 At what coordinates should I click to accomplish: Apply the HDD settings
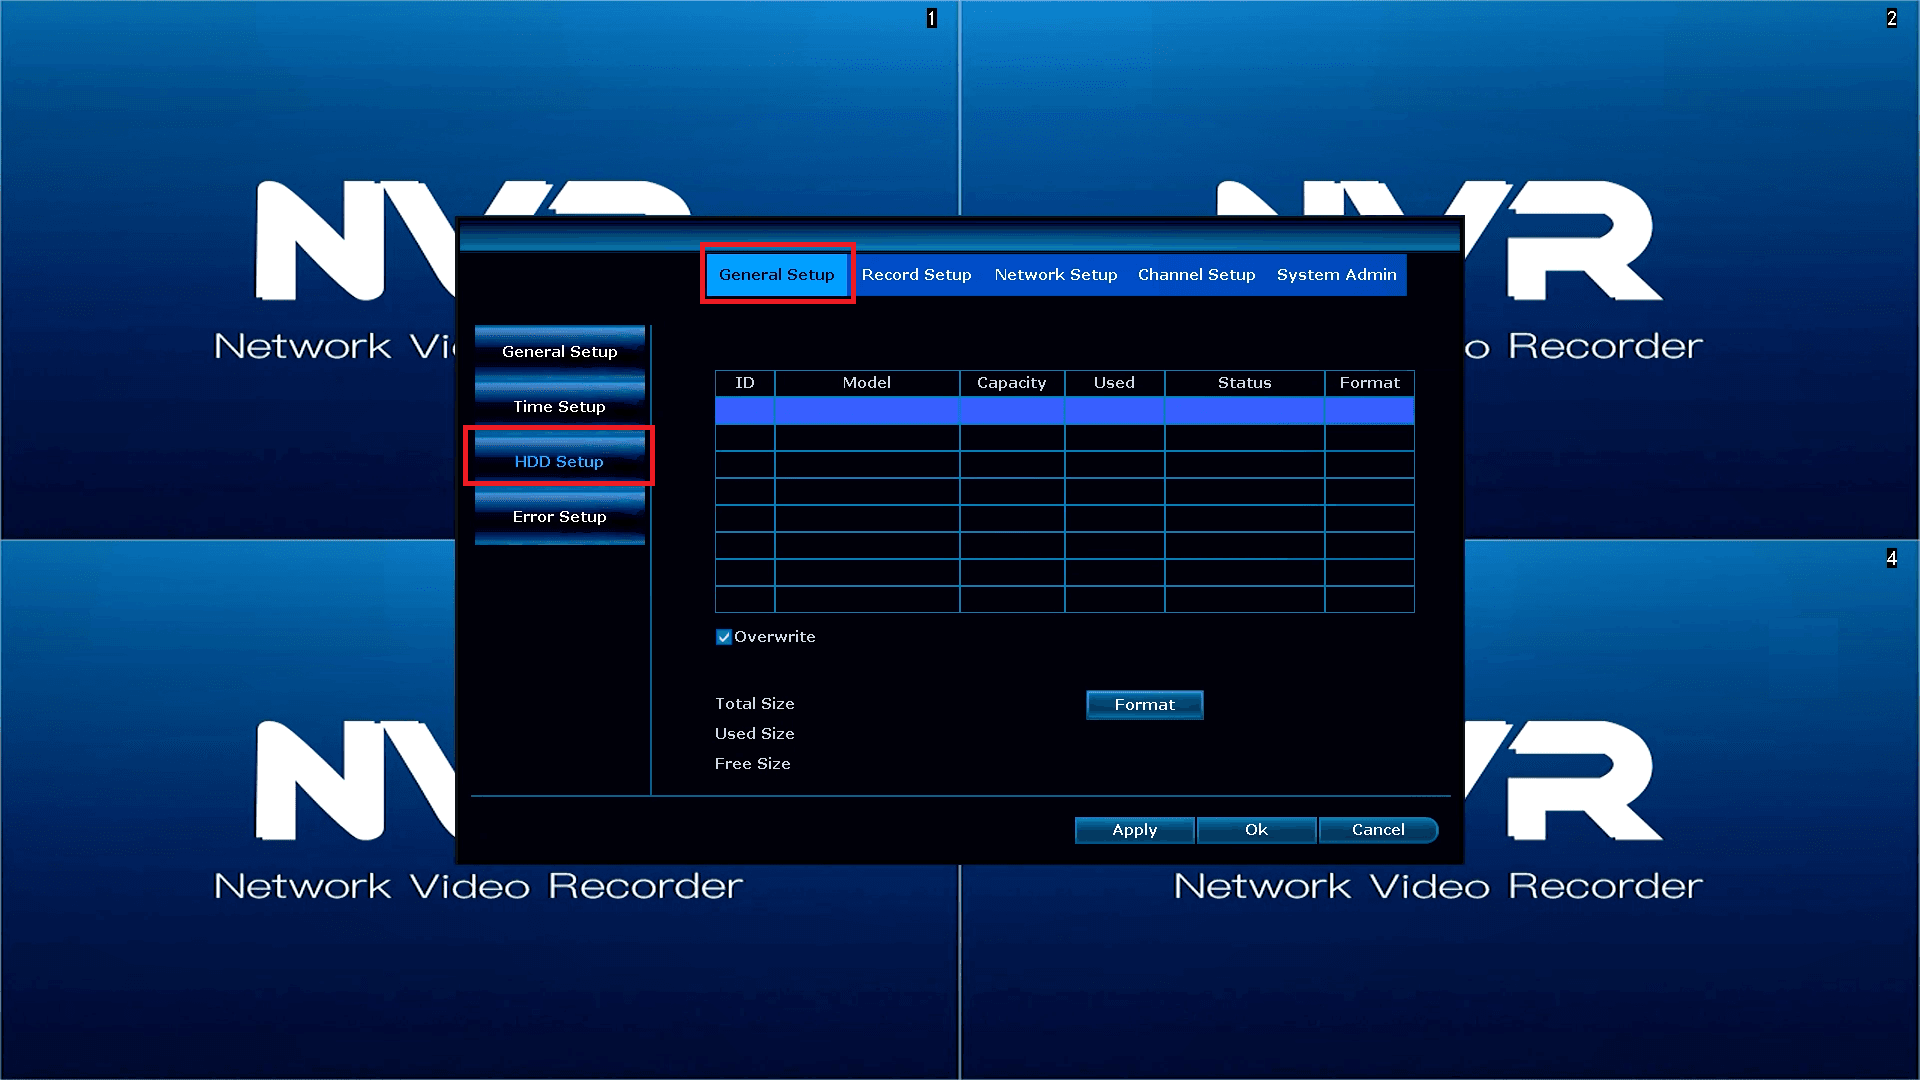click(1135, 830)
